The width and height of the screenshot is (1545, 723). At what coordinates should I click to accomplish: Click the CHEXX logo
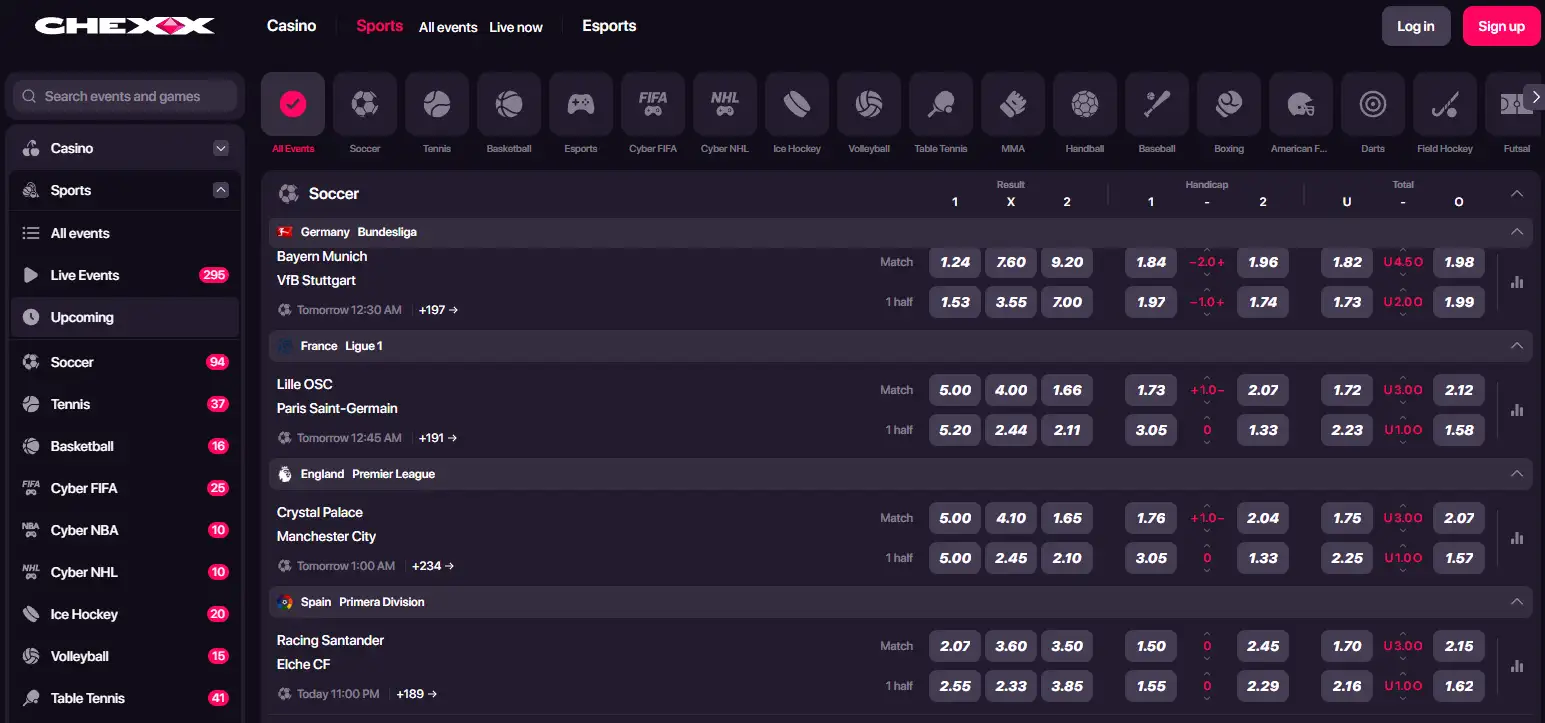point(125,26)
